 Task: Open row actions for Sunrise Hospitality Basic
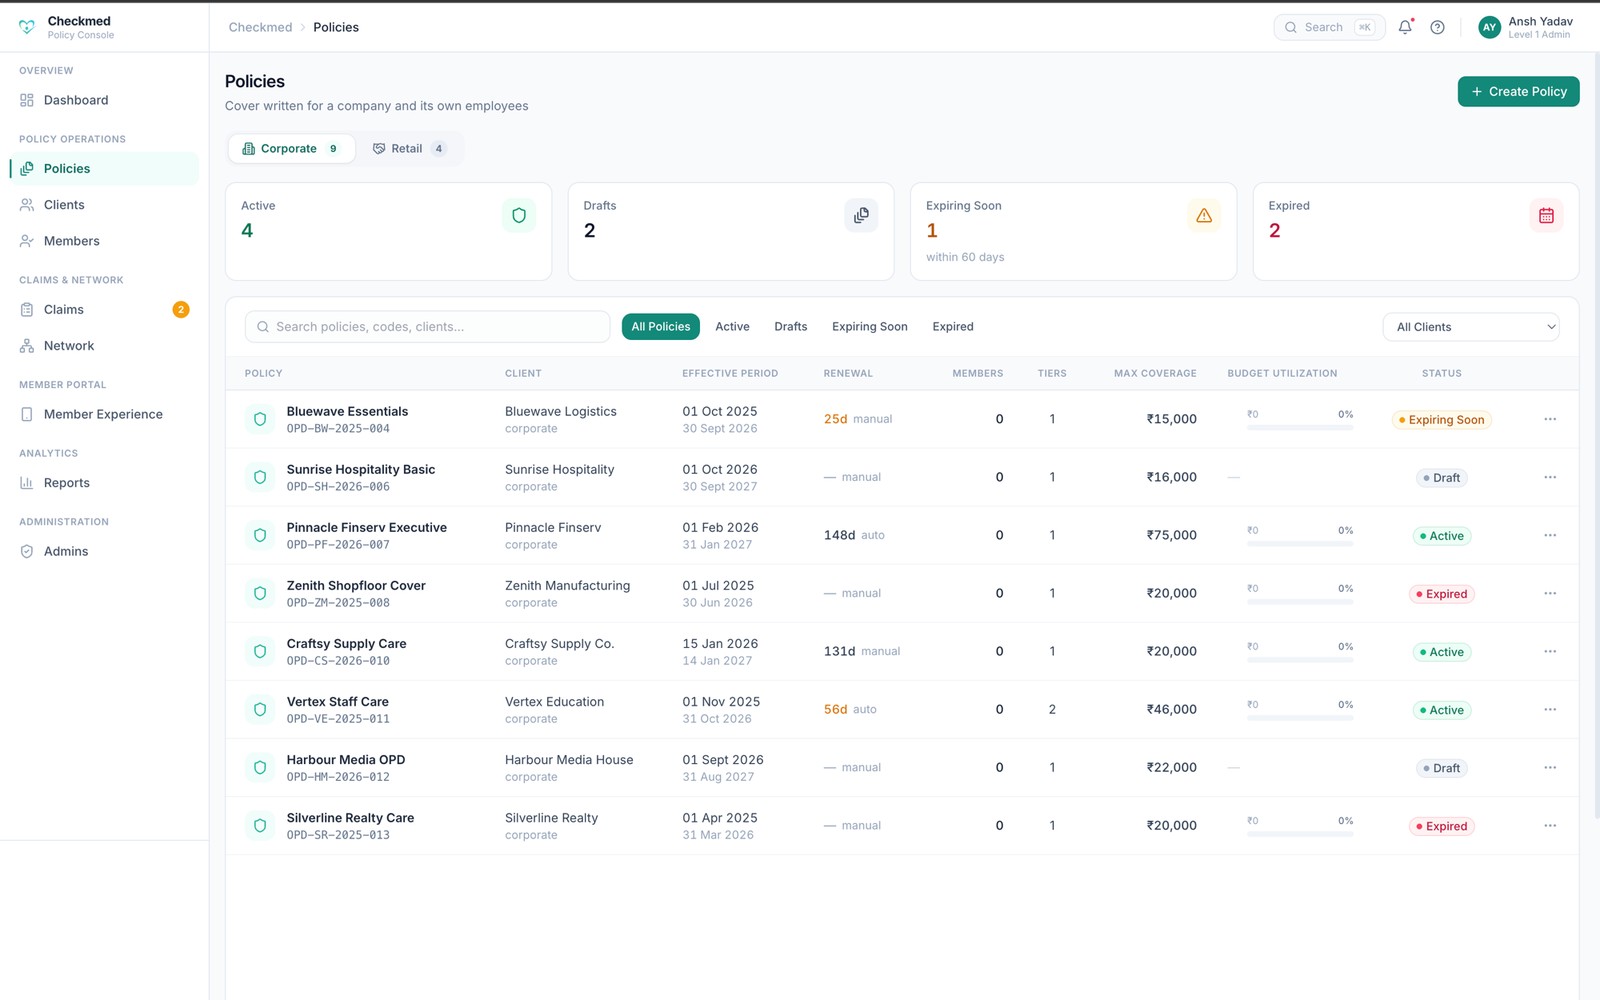[x=1550, y=477]
